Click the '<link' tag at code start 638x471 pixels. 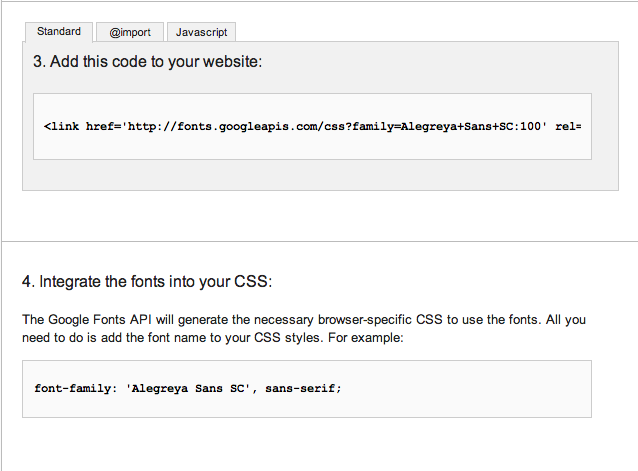click(63, 127)
